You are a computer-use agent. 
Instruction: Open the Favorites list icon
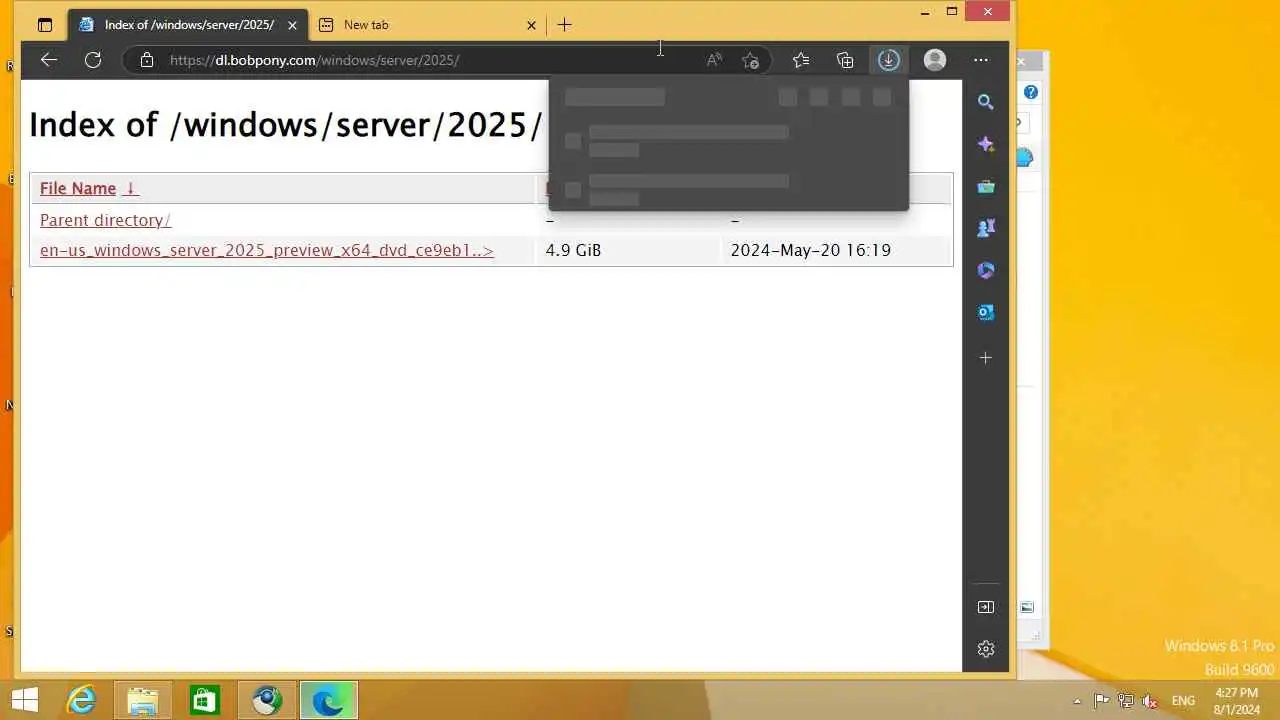point(801,60)
